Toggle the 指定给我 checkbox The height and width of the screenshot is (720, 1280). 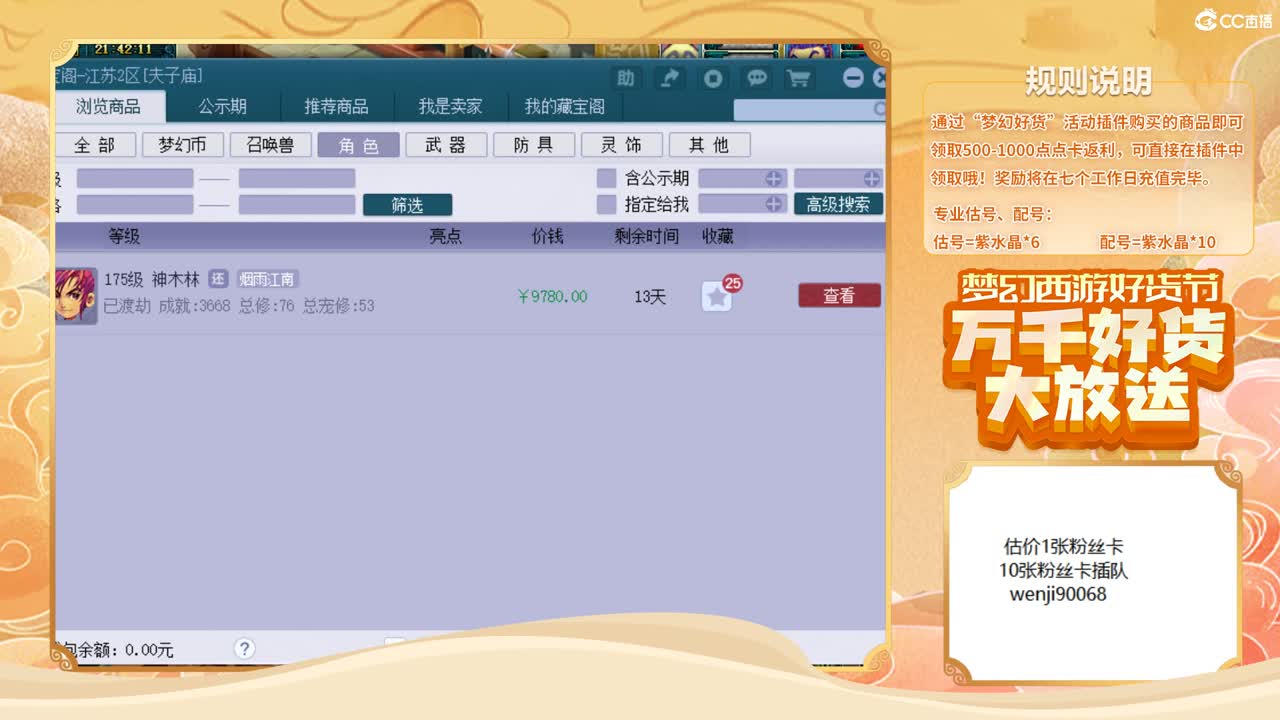[x=606, y=204]
